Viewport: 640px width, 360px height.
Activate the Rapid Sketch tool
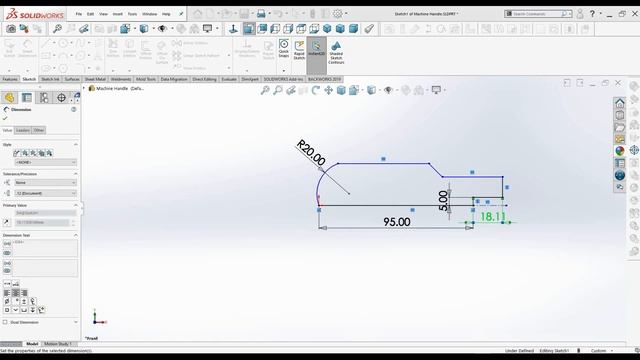click(299, 50)
